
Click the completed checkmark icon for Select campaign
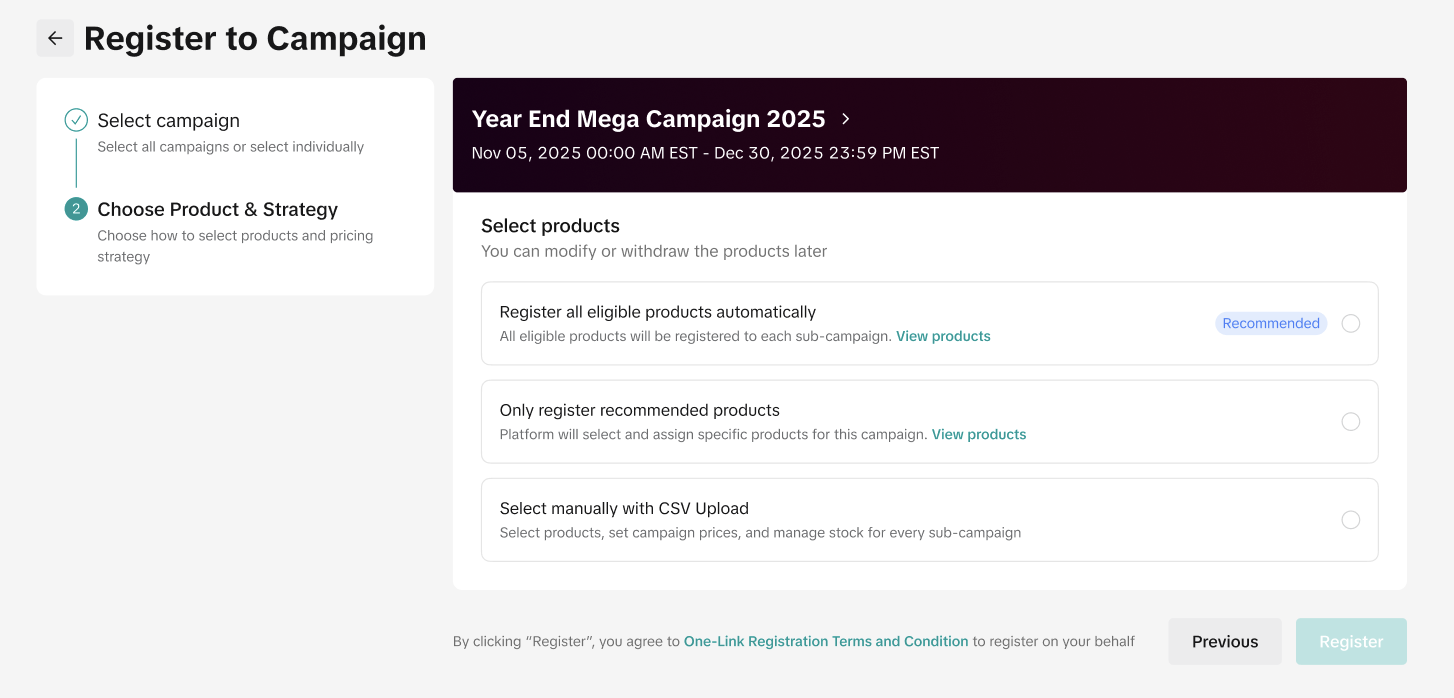click(76, 121)
